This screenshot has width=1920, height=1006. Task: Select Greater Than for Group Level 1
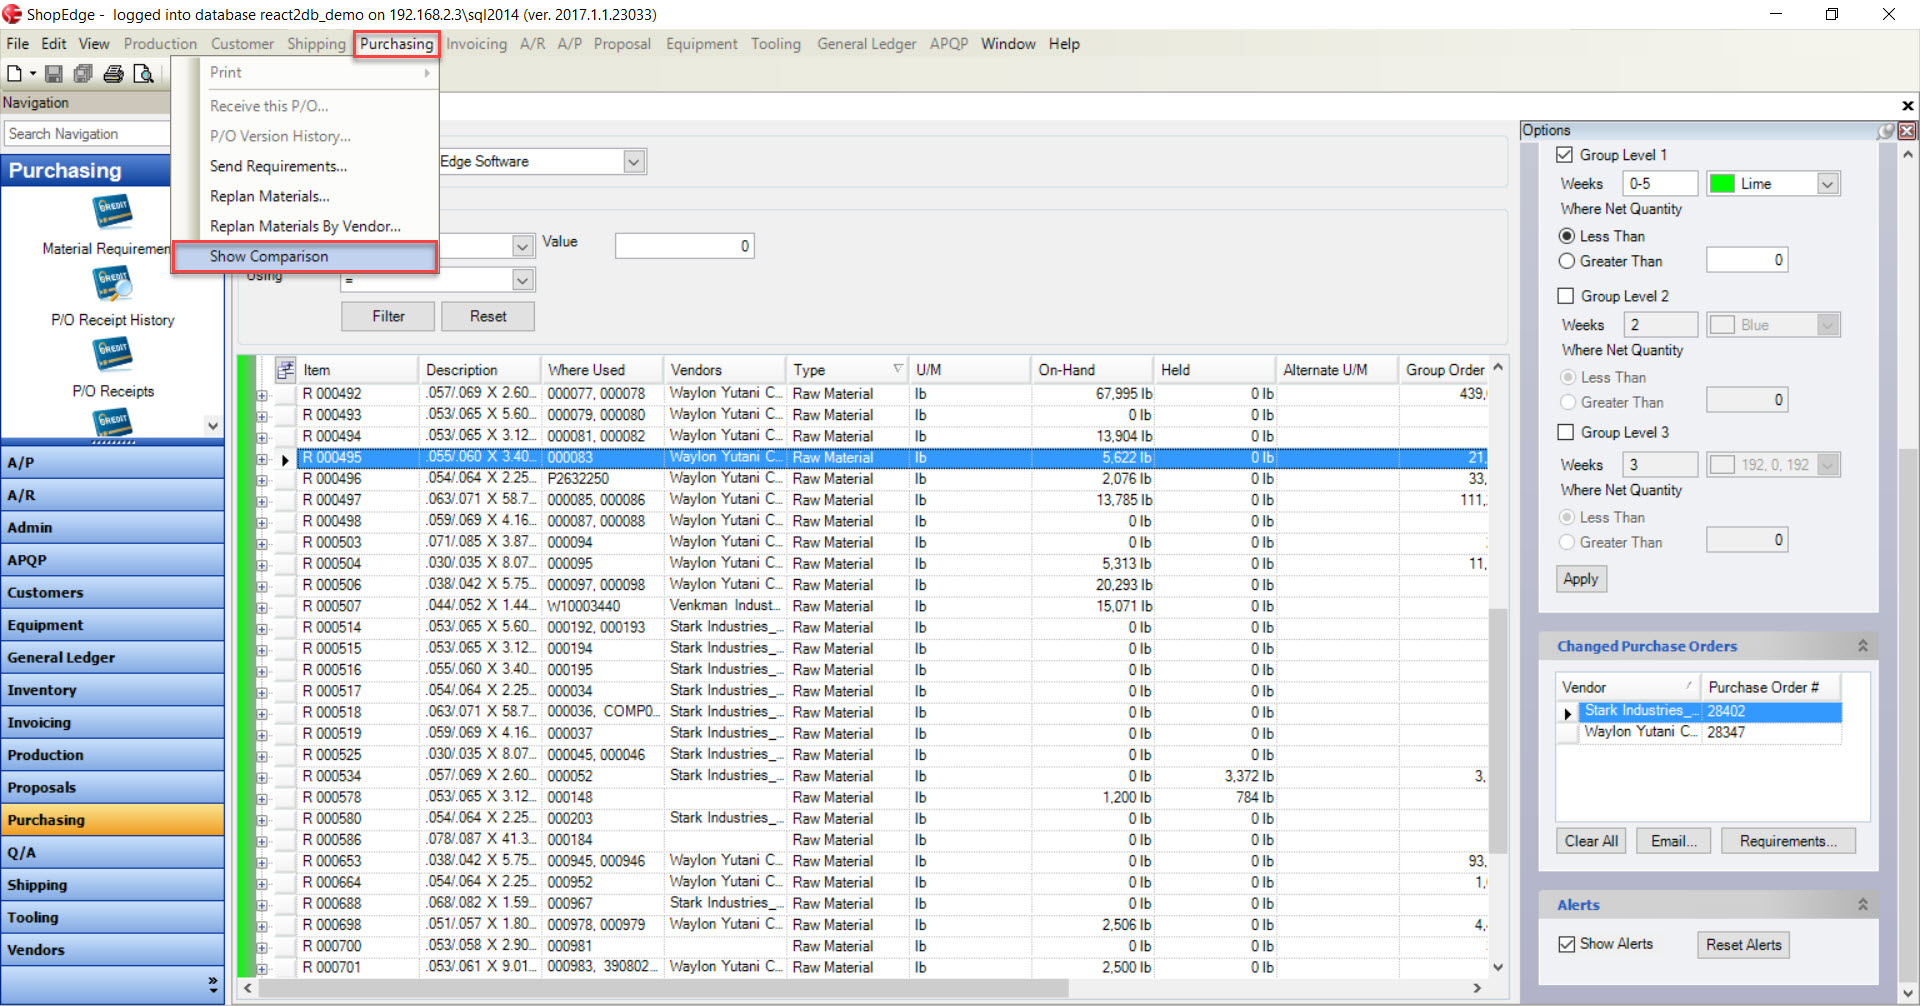pyautogui.click(x=1567, y=261)
